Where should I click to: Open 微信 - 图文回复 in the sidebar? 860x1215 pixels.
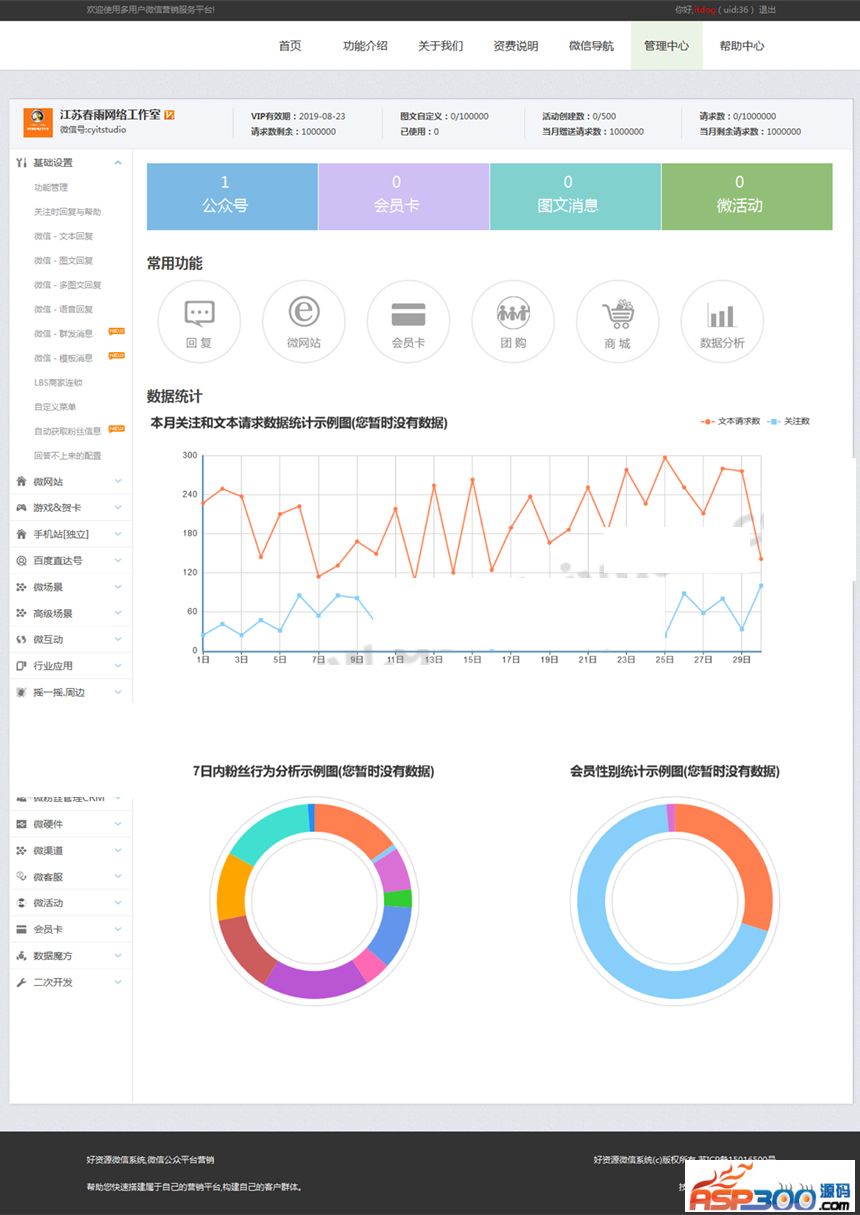63,260
